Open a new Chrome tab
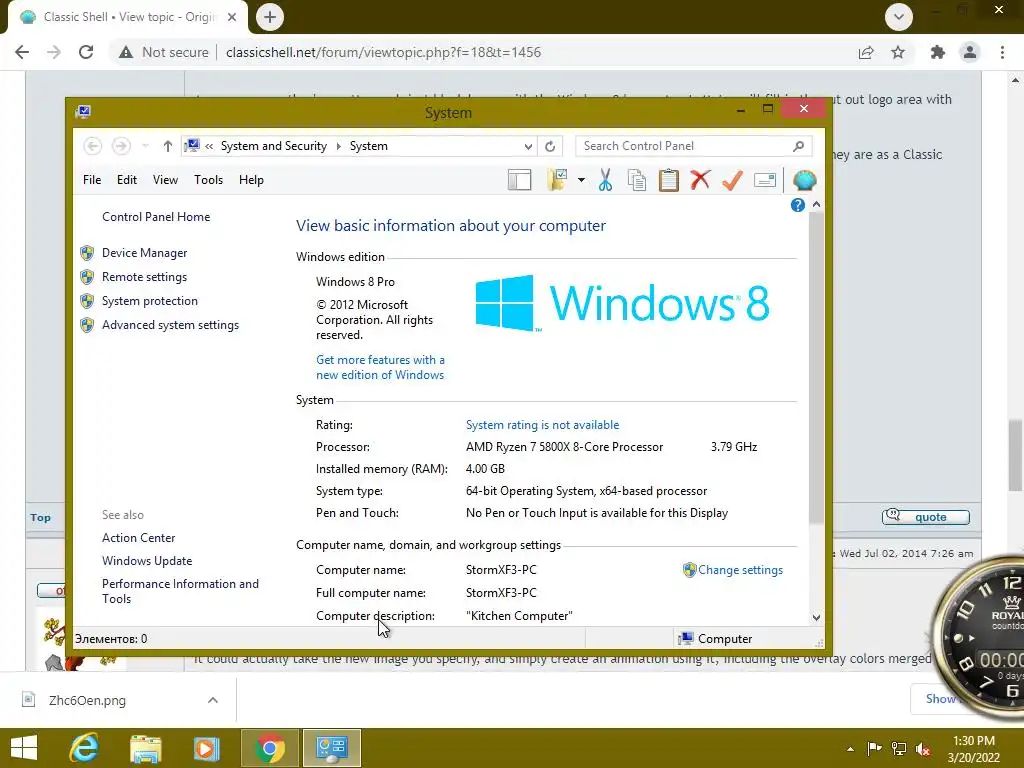This screenshot has height=768, width=1024. pos(270,17)
